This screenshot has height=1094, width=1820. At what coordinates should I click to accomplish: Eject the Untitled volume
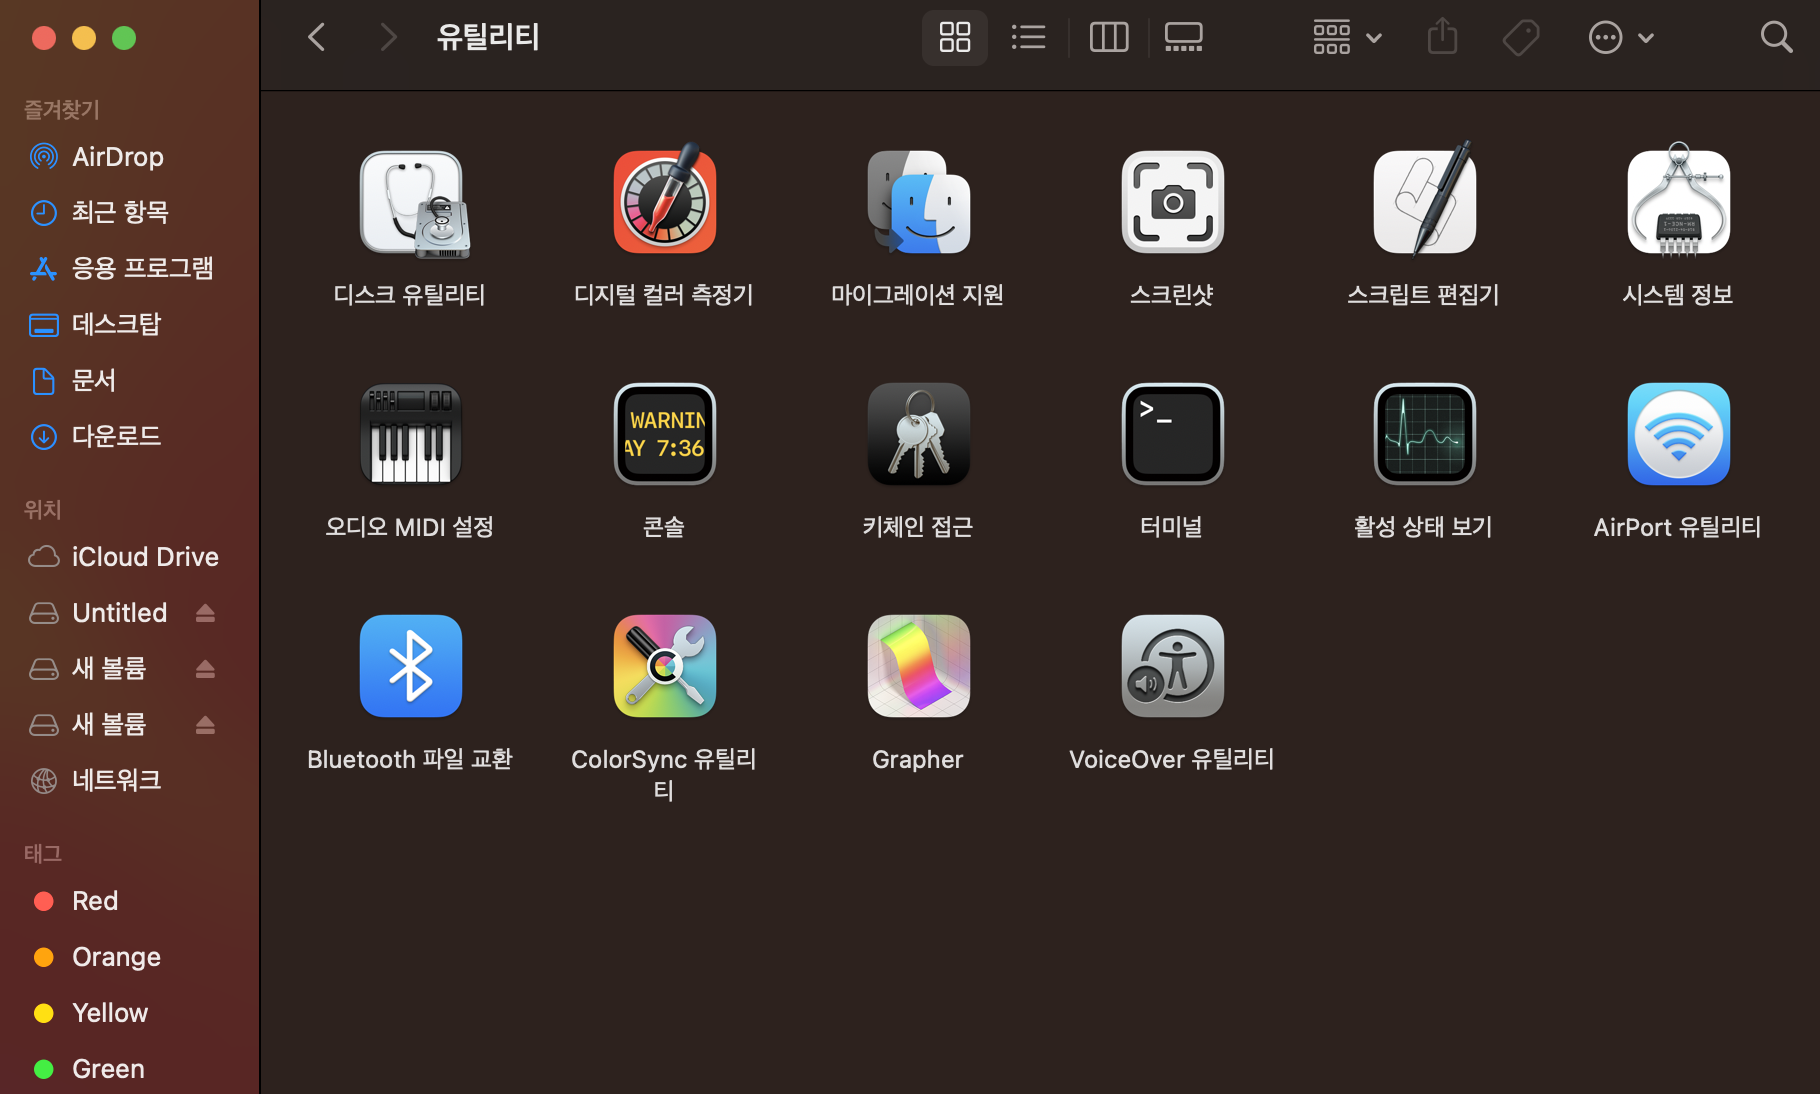click(x=205, y=612)
